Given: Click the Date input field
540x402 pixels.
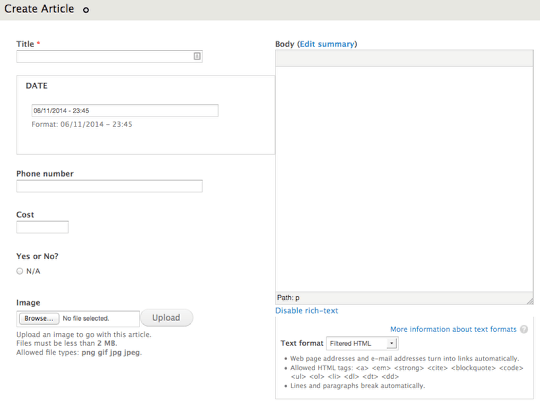Looking at the screenshot, I should (x=125, y=111).
